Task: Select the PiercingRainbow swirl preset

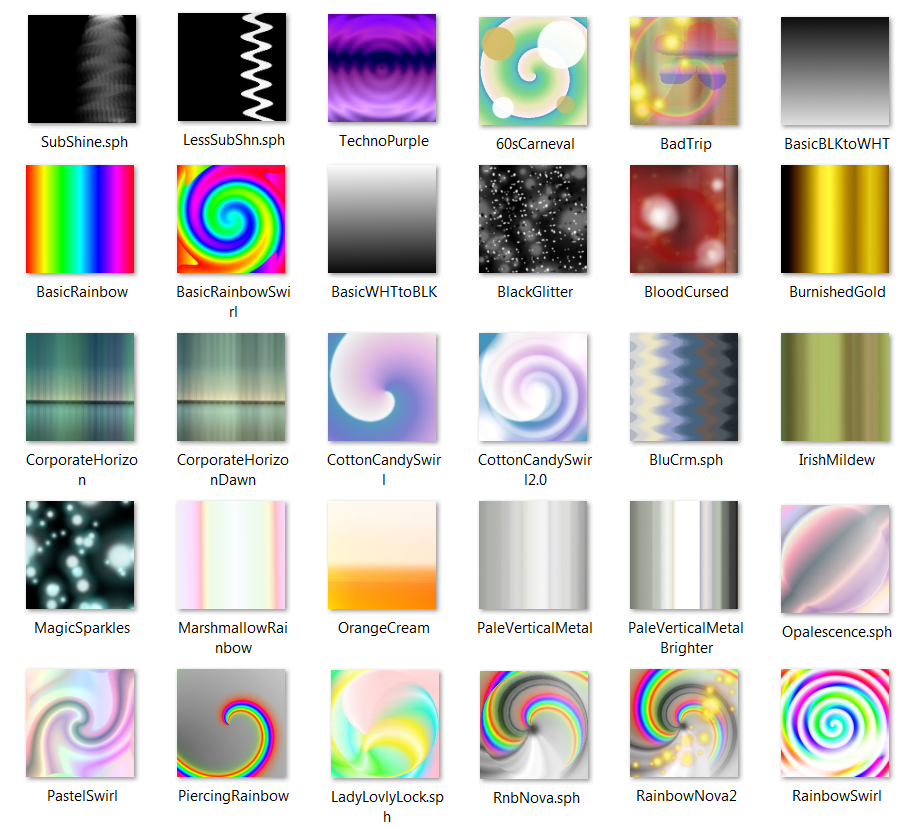Action: point(232,723)
